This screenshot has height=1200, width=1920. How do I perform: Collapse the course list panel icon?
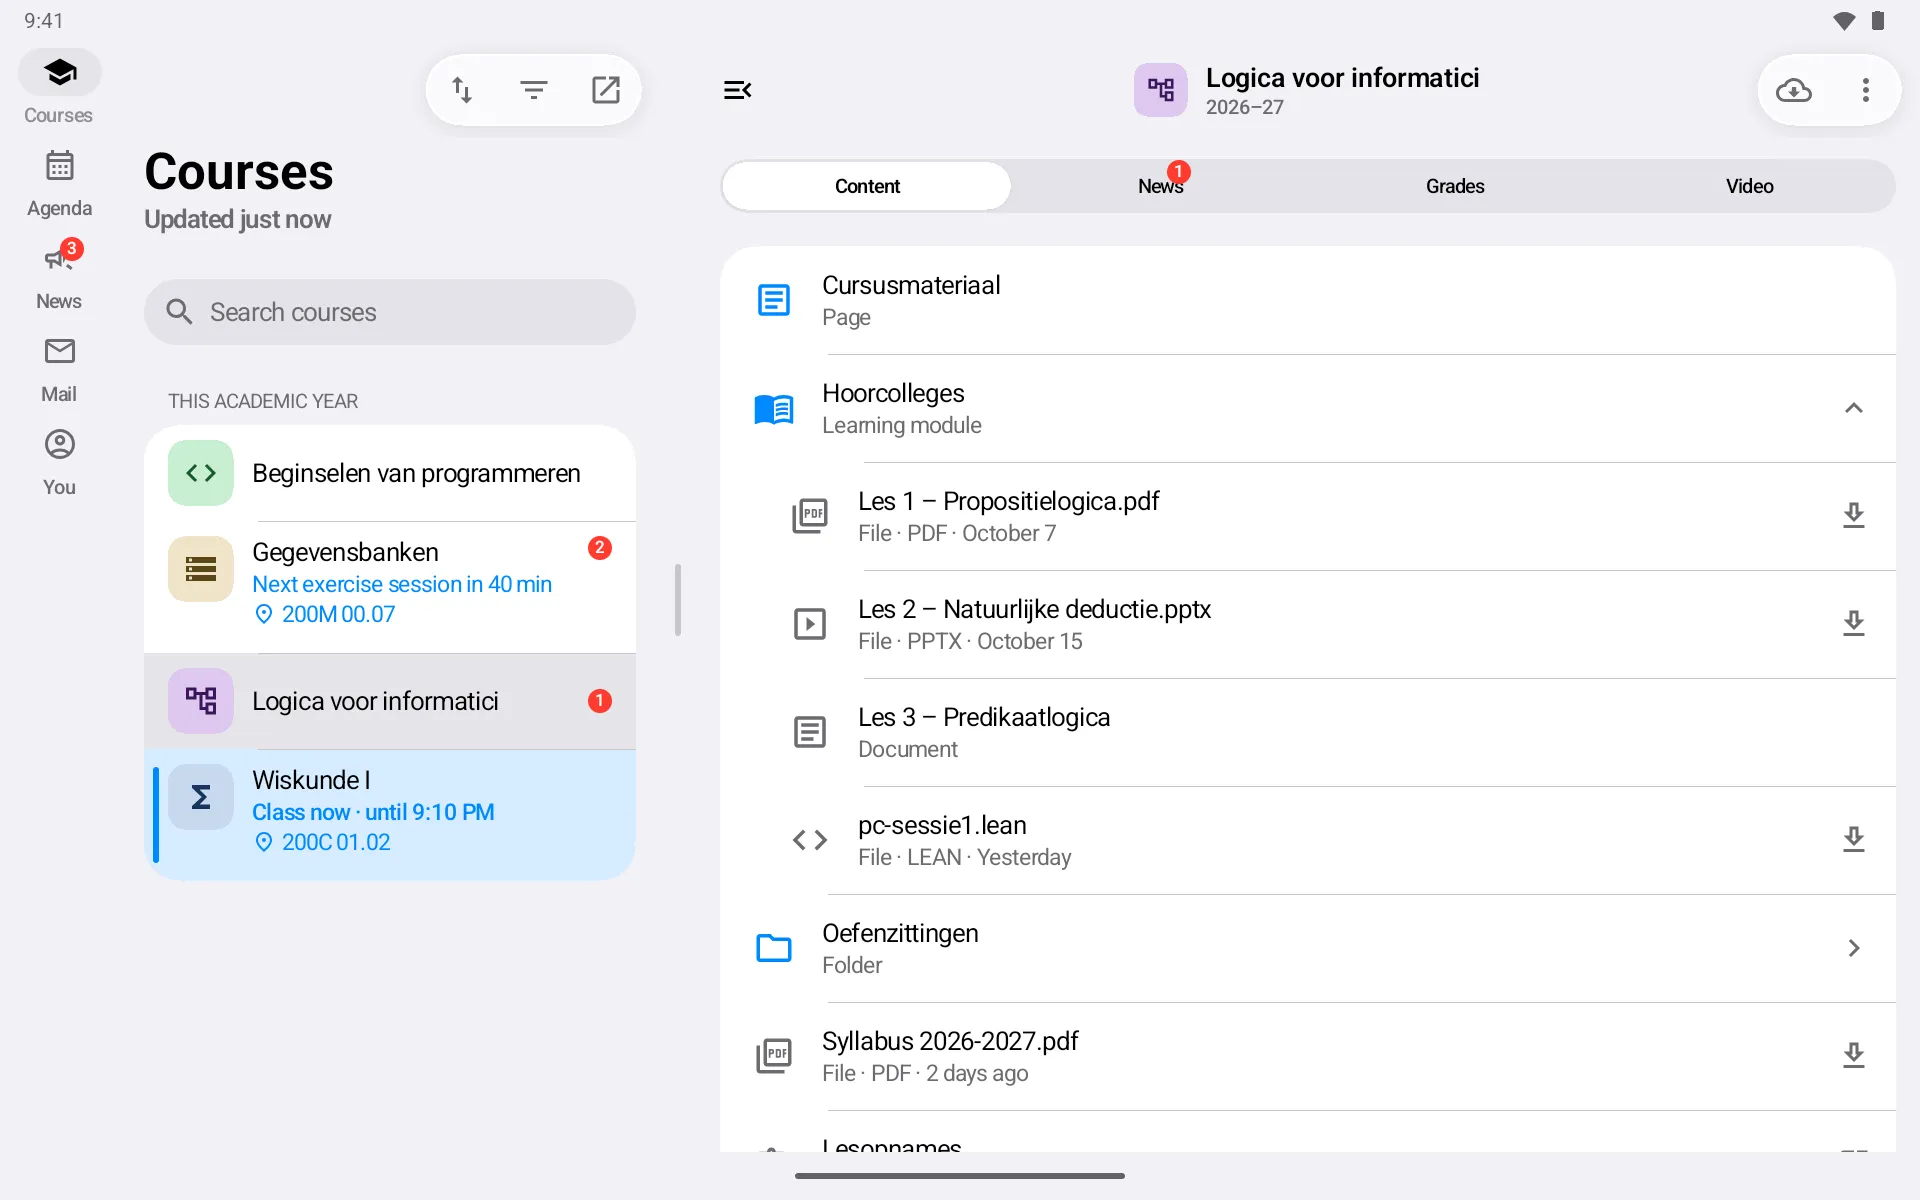(738, 90)
